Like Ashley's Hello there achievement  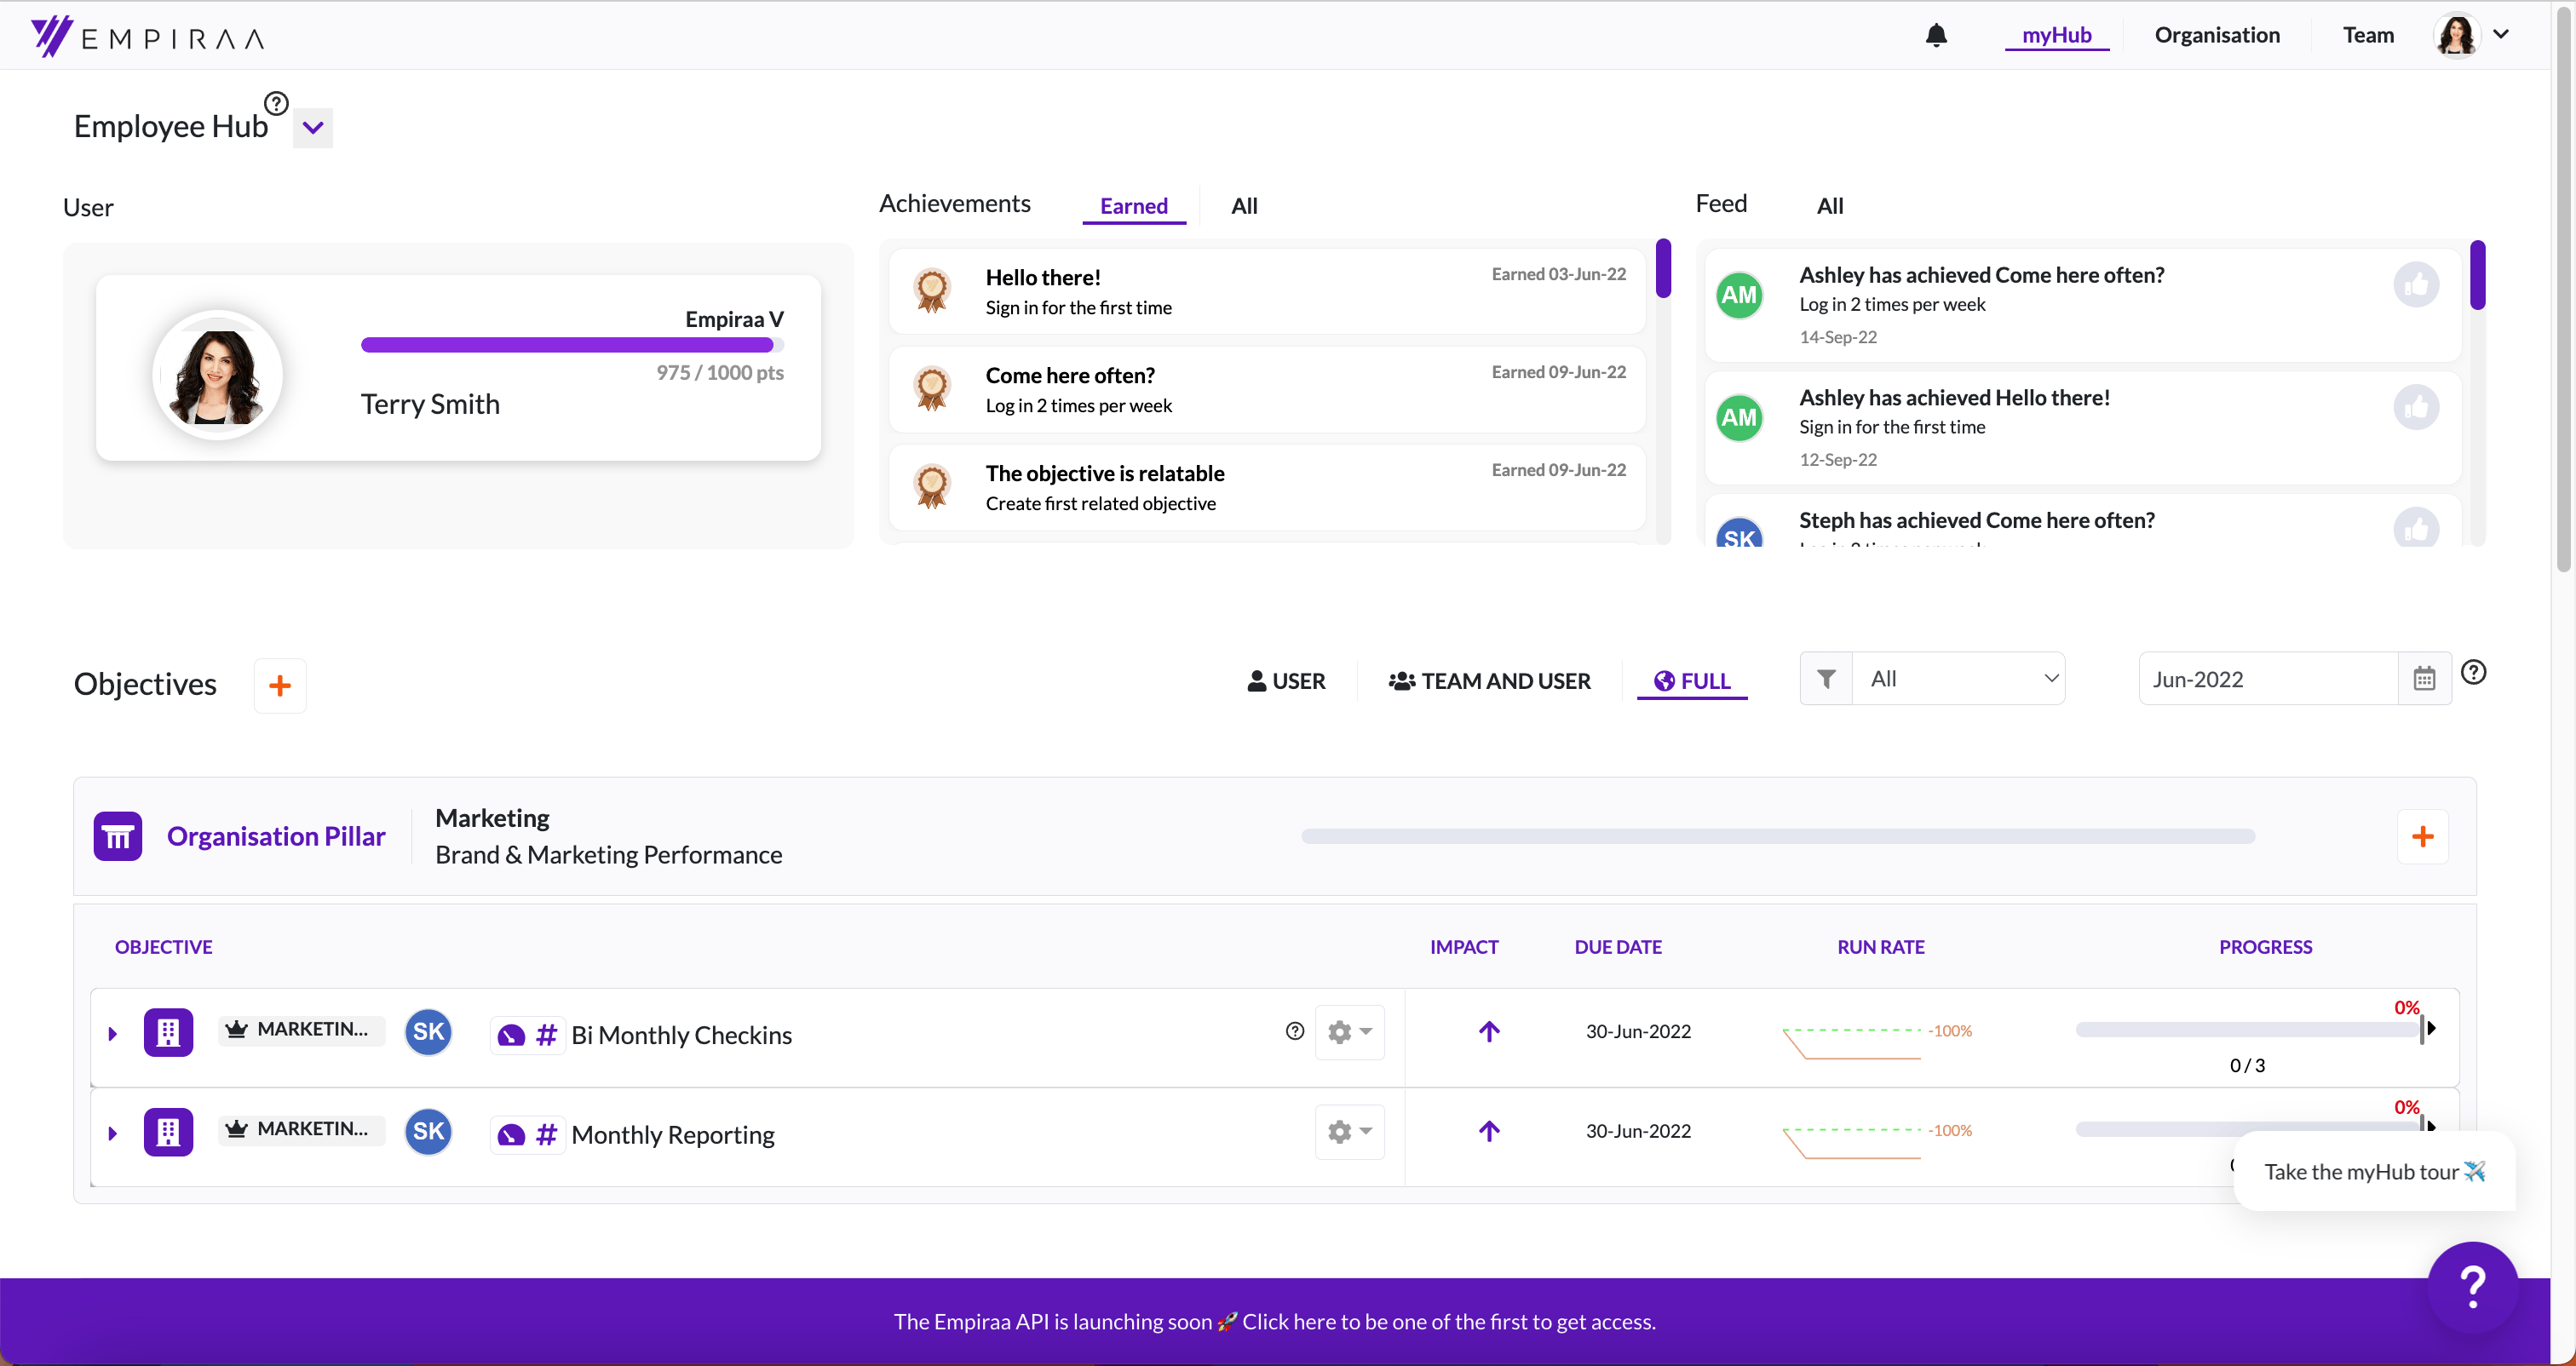[2416, 408]
